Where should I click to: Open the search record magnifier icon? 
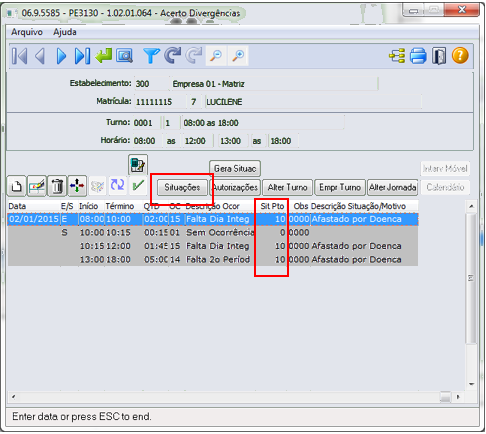(x=124, y=56)
